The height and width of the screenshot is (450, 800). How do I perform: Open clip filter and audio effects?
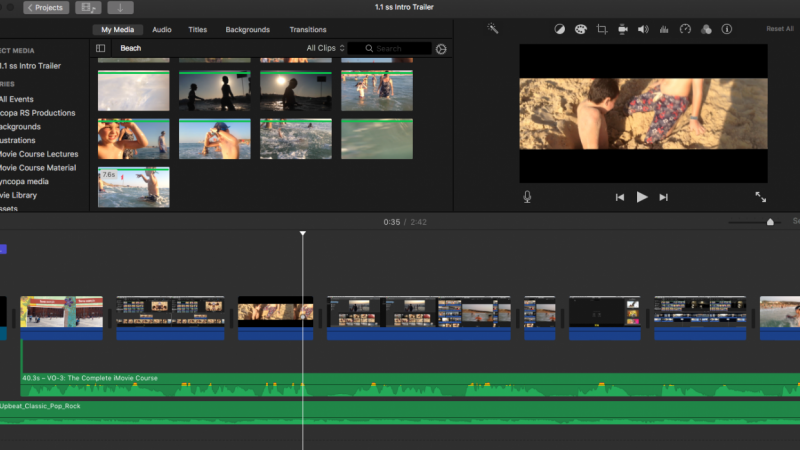tap(706, 29)
